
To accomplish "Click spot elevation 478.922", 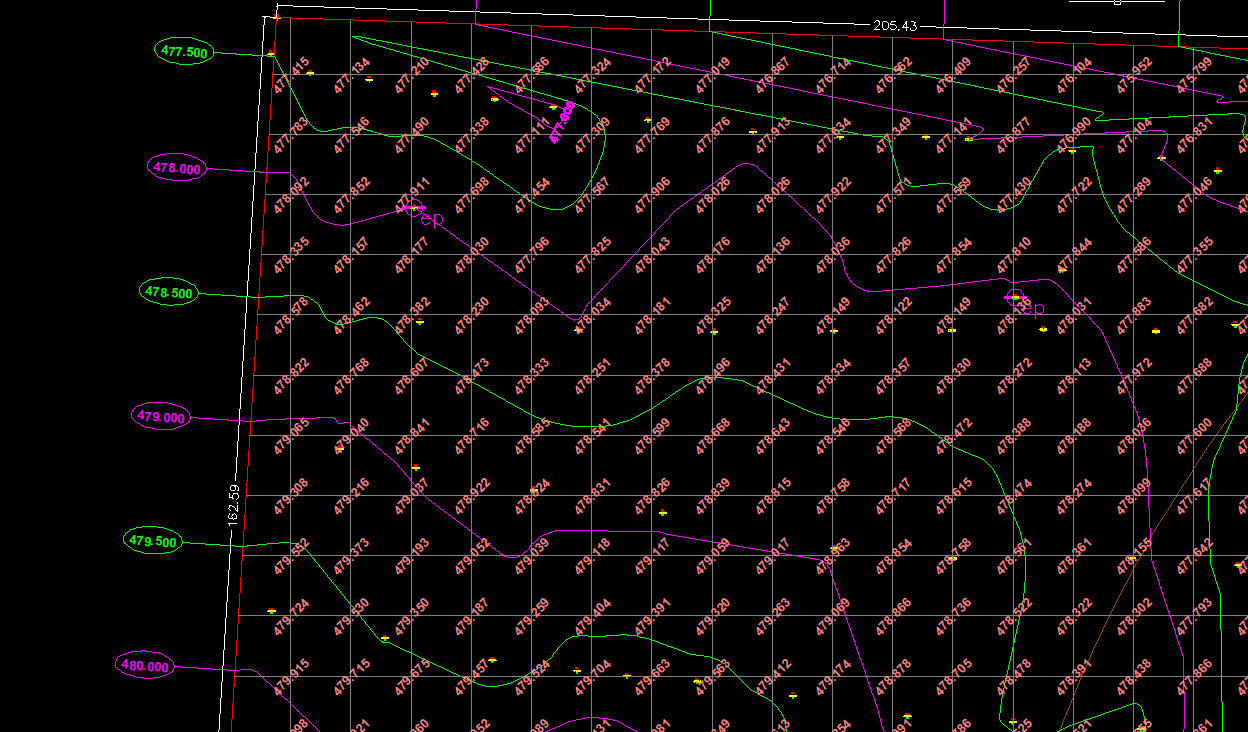I will (x=472, y=497).
